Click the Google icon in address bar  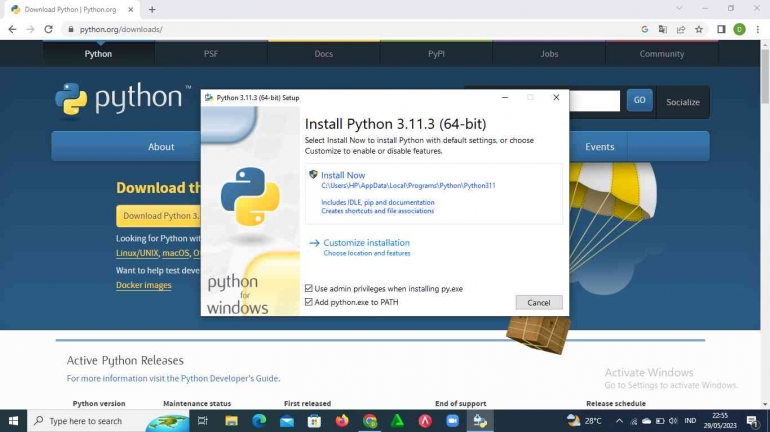click(x=644, y=29)
